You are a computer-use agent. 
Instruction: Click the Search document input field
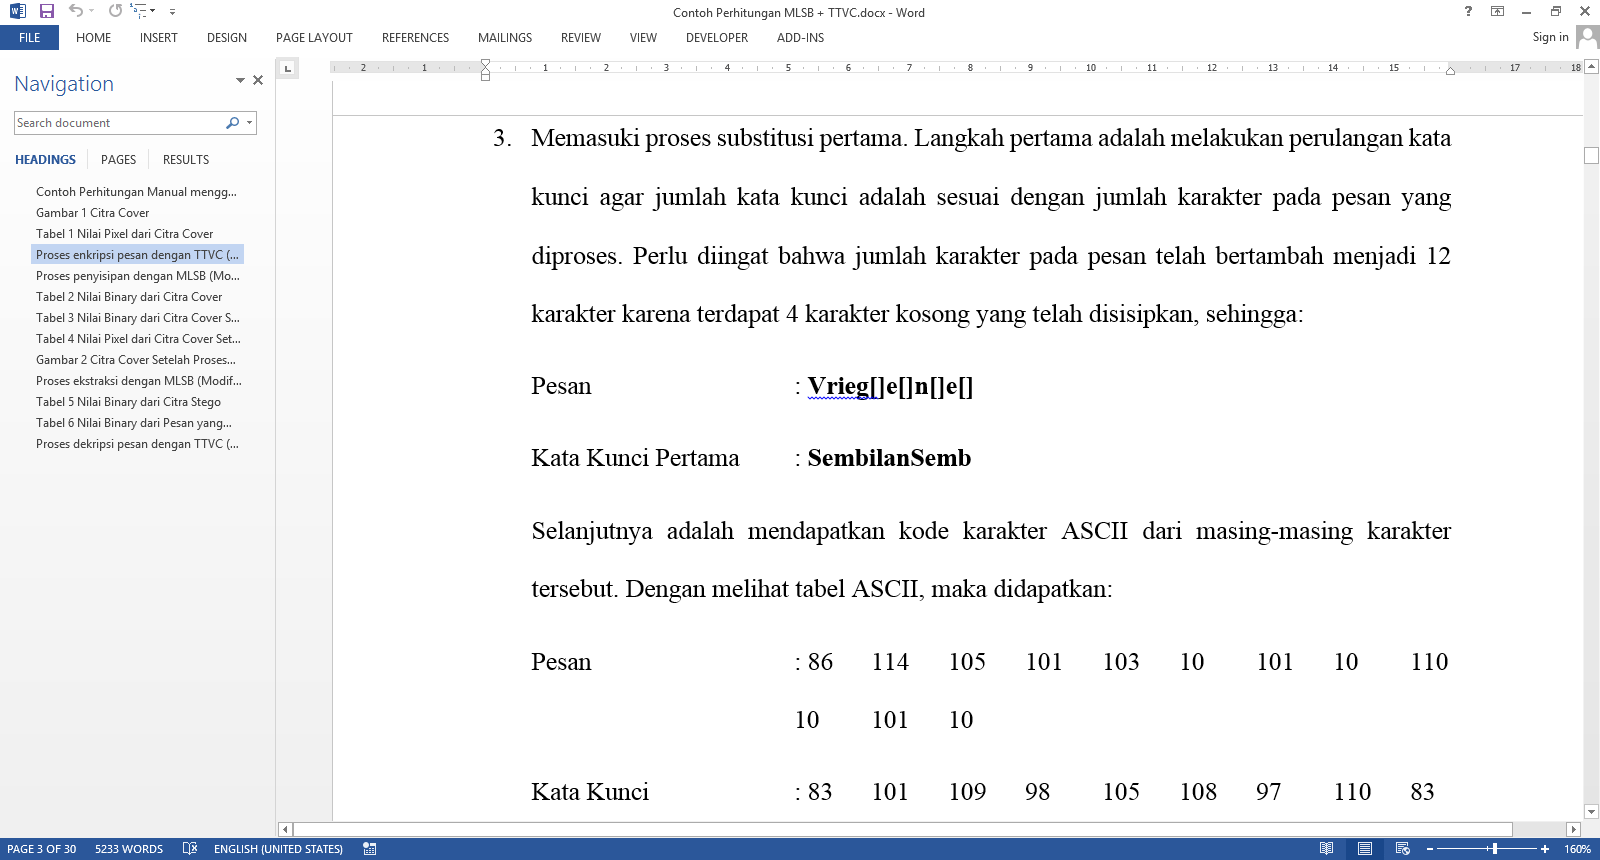coord(120,123)
